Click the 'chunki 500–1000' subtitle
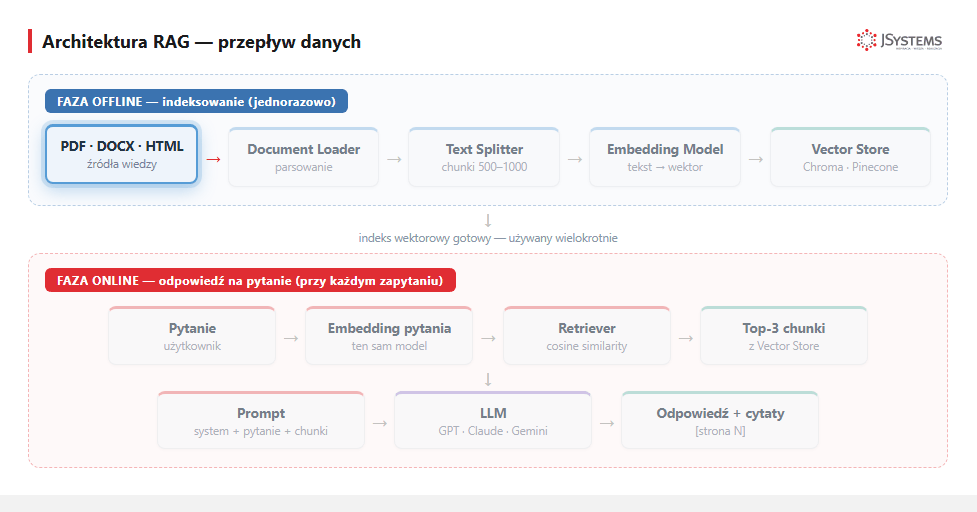This screenshot has height=512, width=977. point(484,167)
